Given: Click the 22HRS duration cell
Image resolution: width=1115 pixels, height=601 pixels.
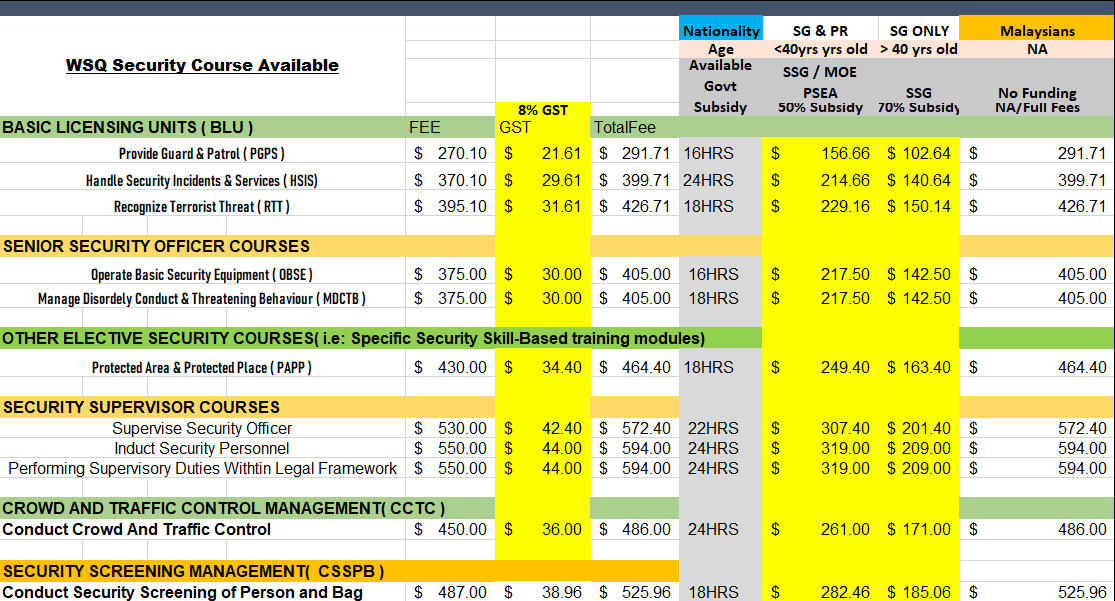Looking at the screenshot, I should click(x=711, y=428).
